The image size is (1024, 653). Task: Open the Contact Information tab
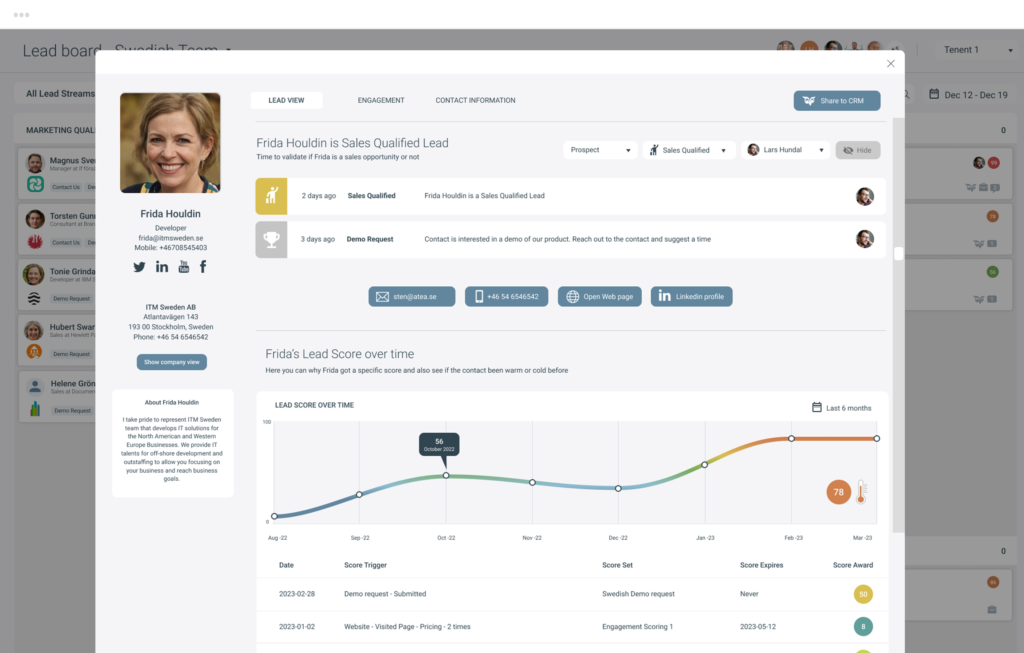coord(475,100)
